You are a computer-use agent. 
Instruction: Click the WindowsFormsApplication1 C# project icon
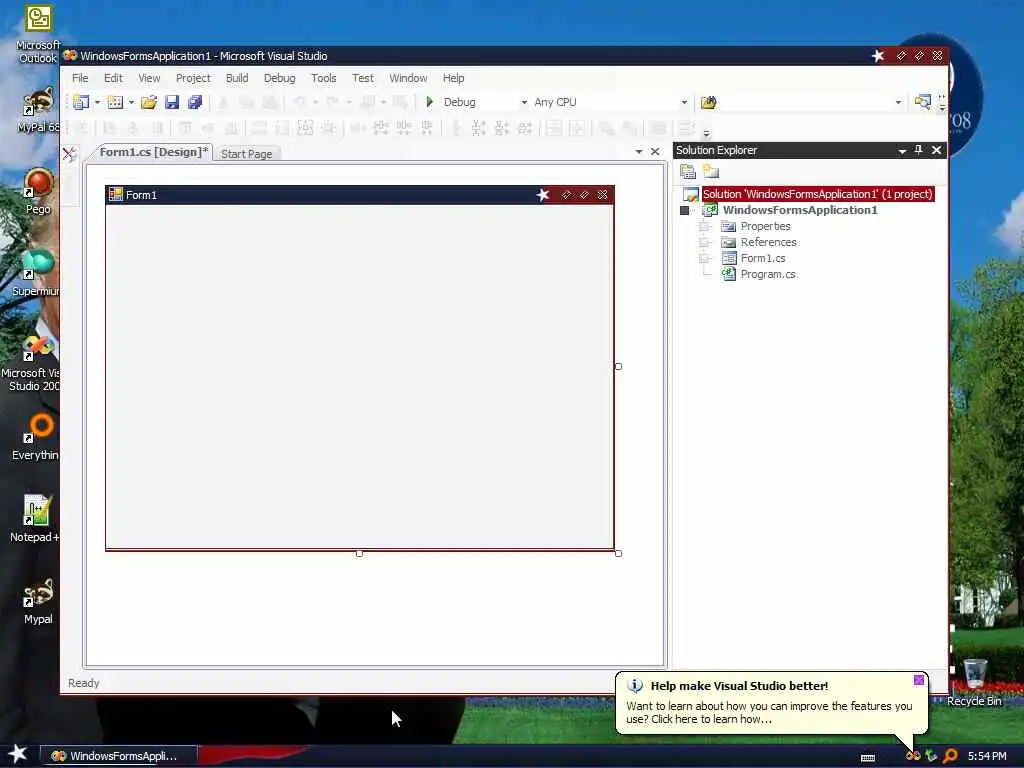point(710,210)
